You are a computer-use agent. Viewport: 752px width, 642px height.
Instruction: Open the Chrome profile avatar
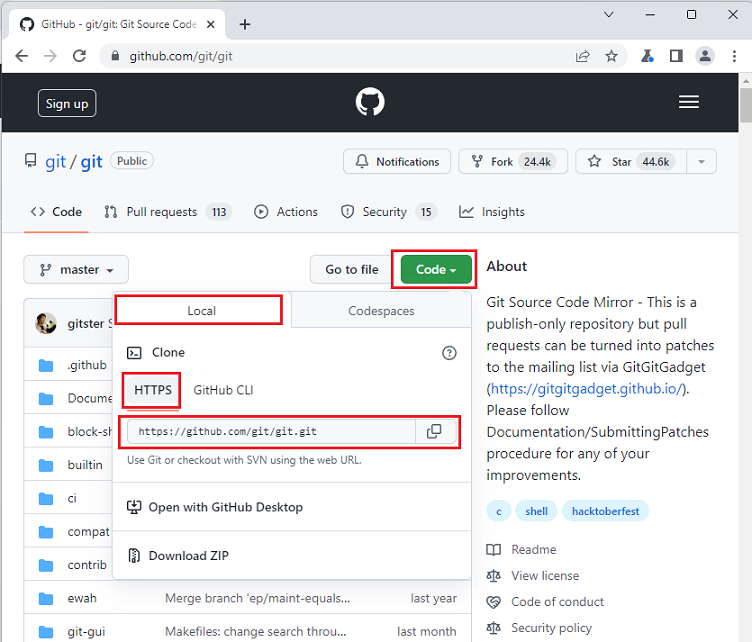pyautogui.click(x=705, y=56)
